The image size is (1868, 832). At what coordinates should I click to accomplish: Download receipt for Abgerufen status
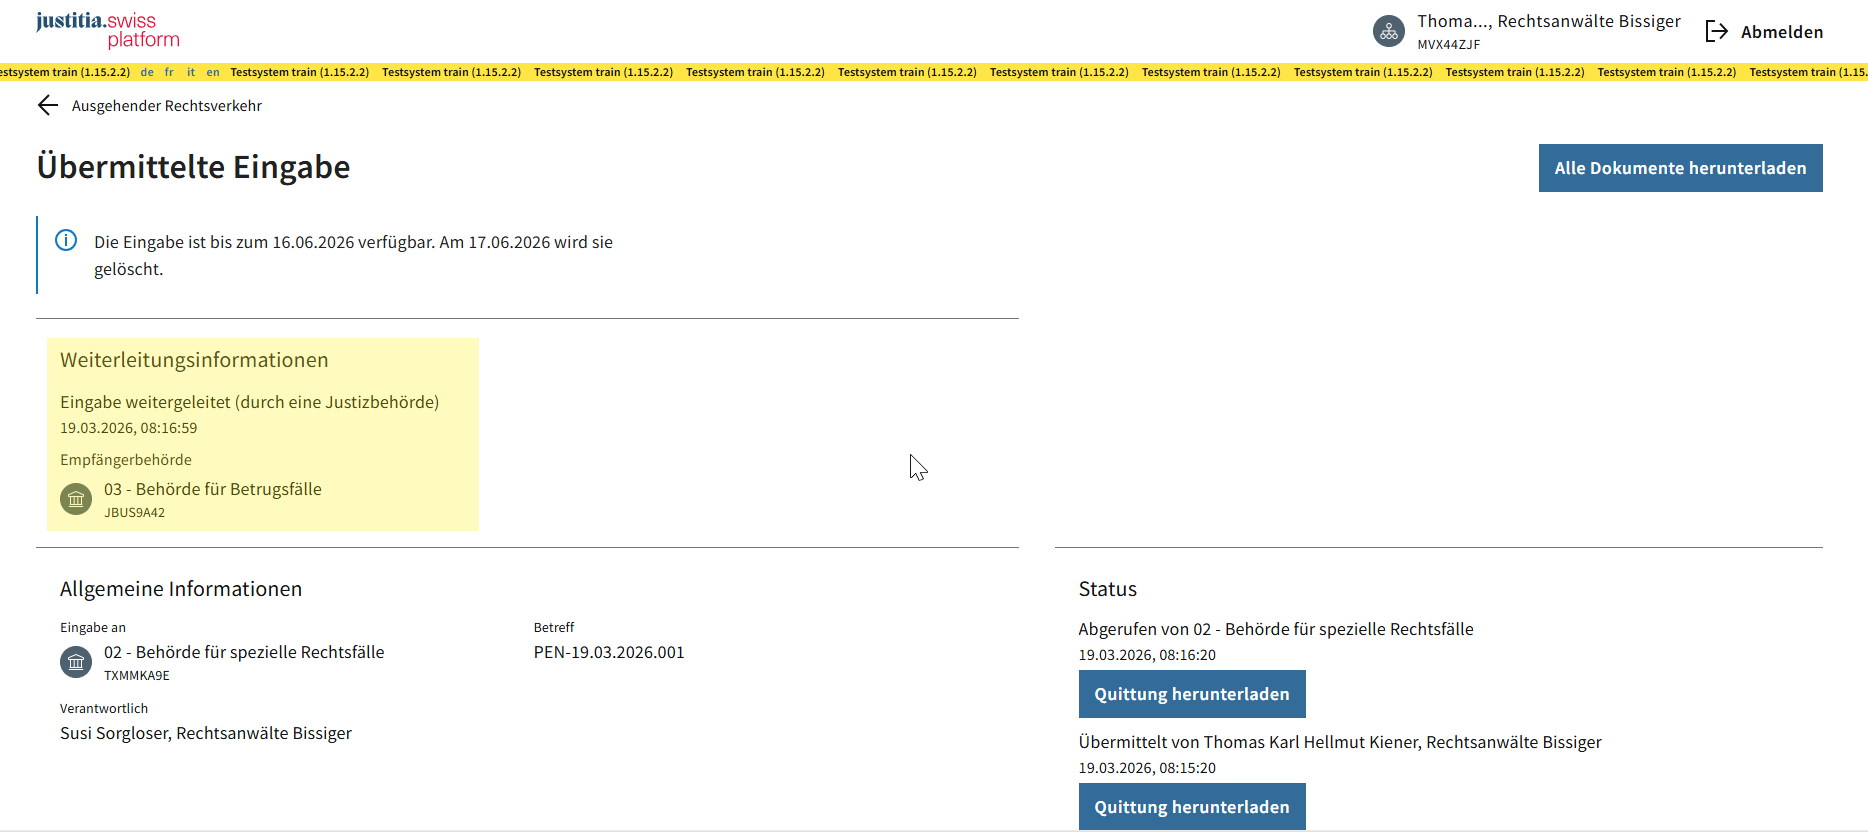click(1191, 694)
